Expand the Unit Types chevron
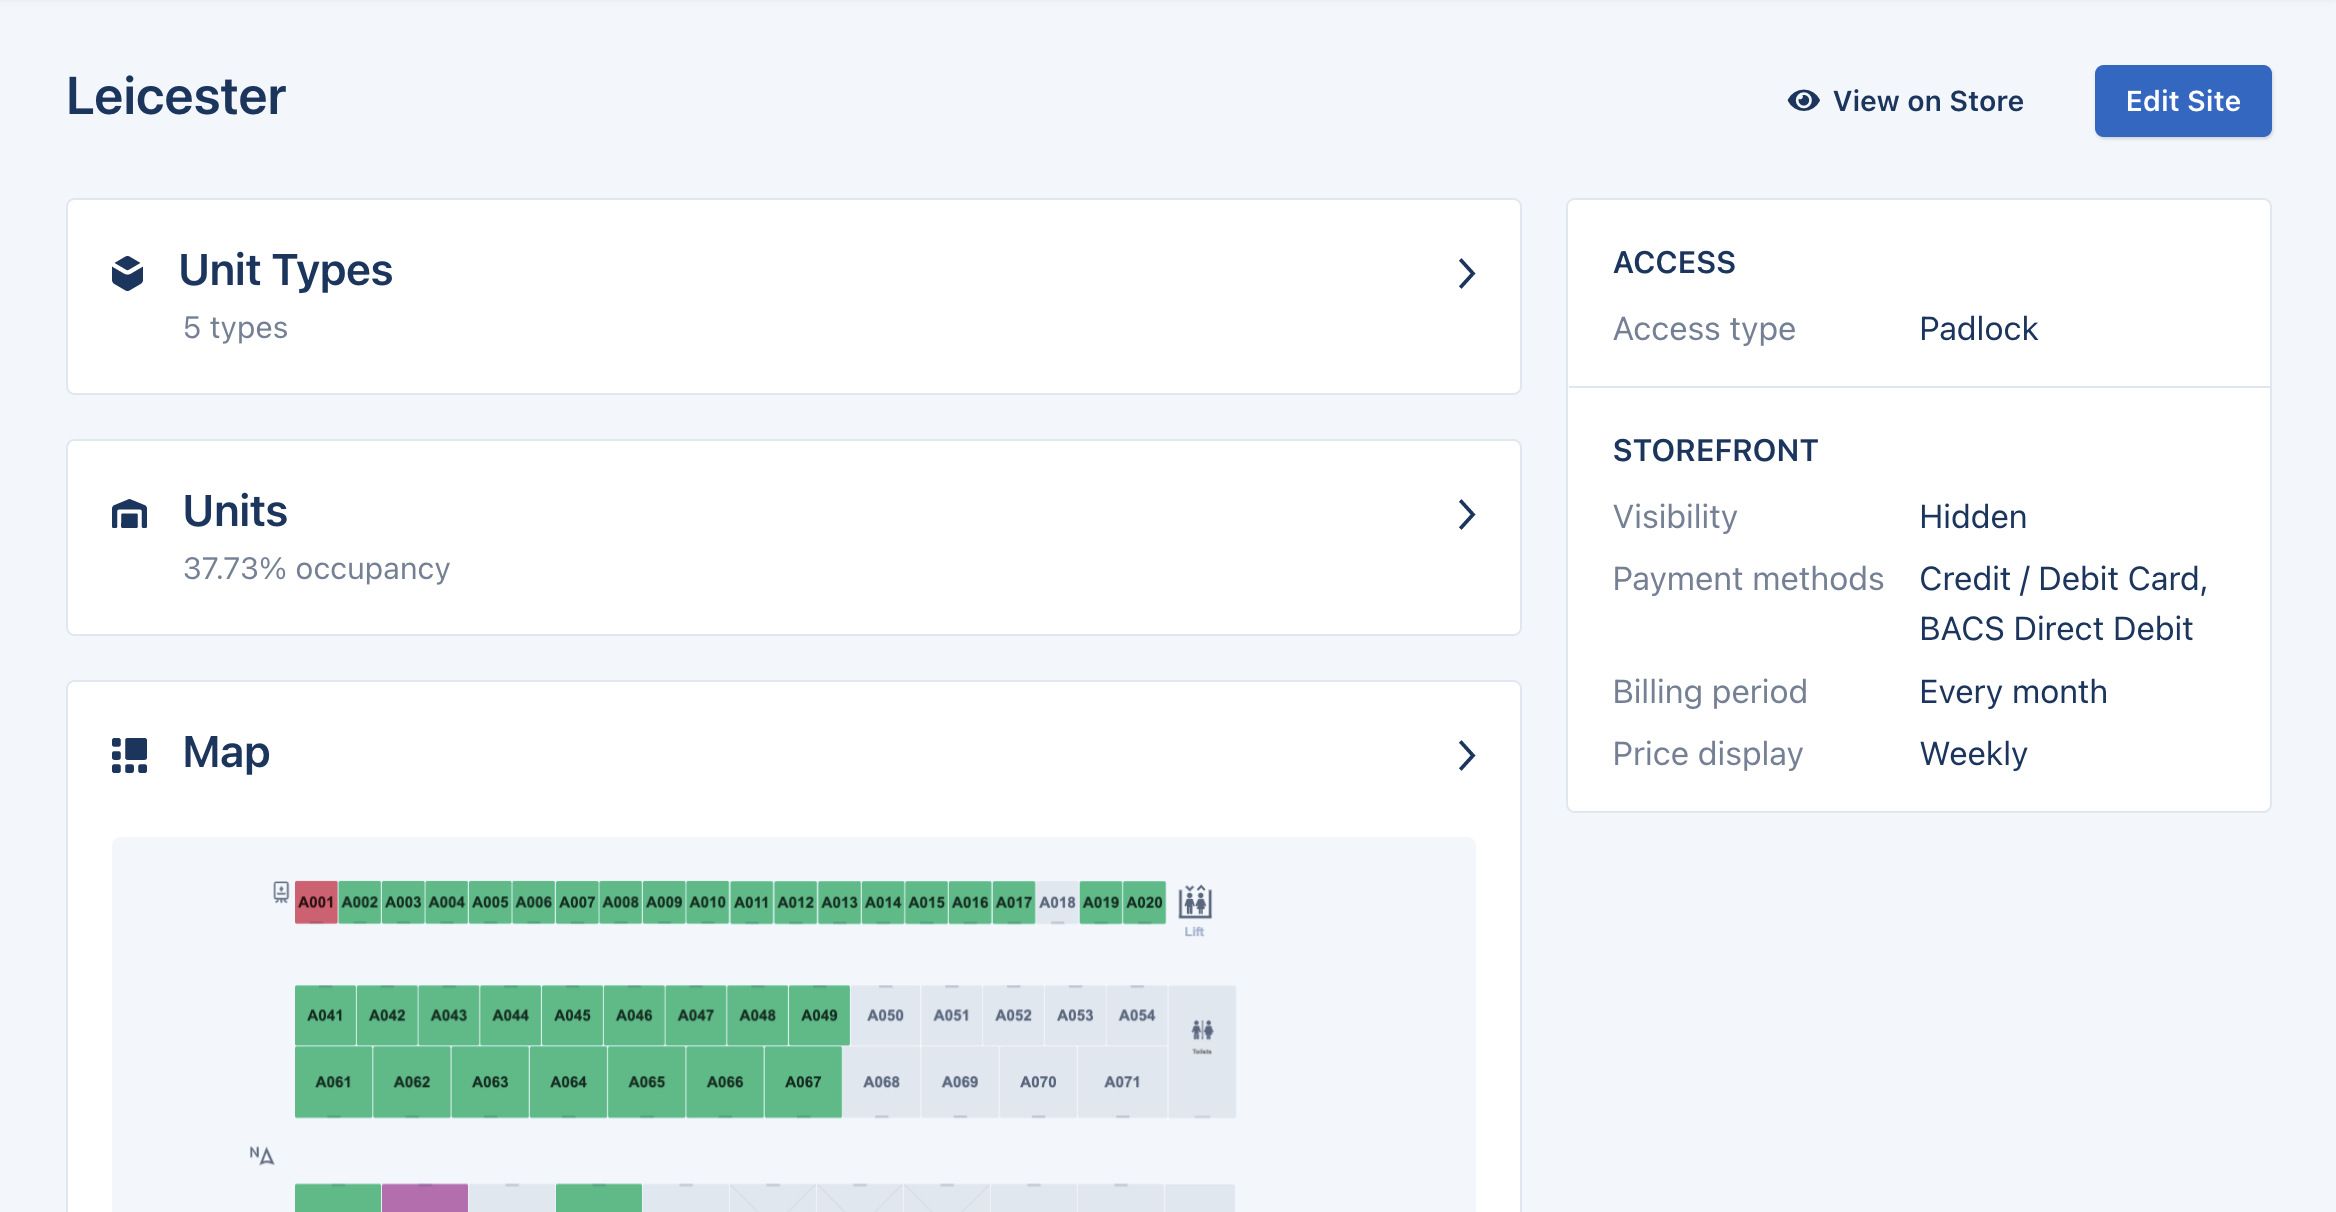The image size is (2336, 1212). pyautogui.click(x=1466, y=273)
